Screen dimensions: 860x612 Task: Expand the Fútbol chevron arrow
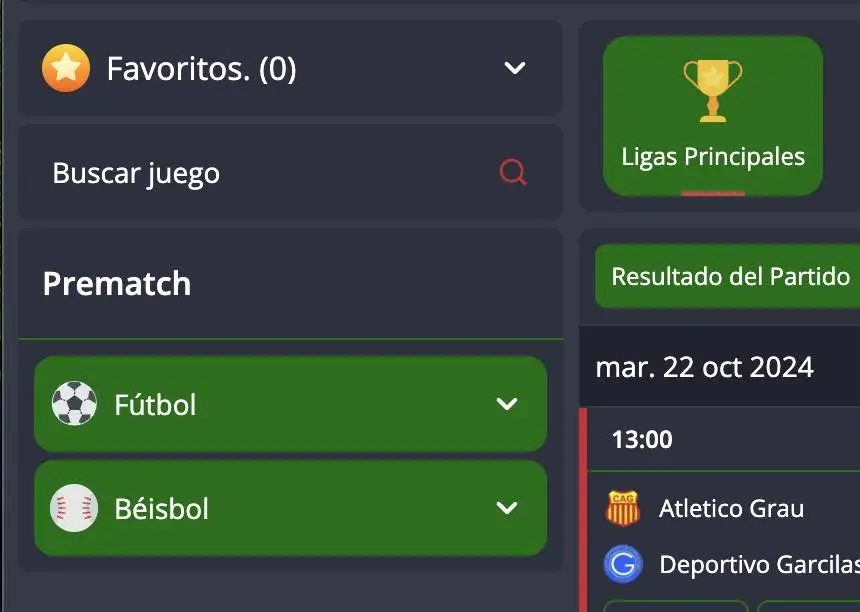point(507,404)
